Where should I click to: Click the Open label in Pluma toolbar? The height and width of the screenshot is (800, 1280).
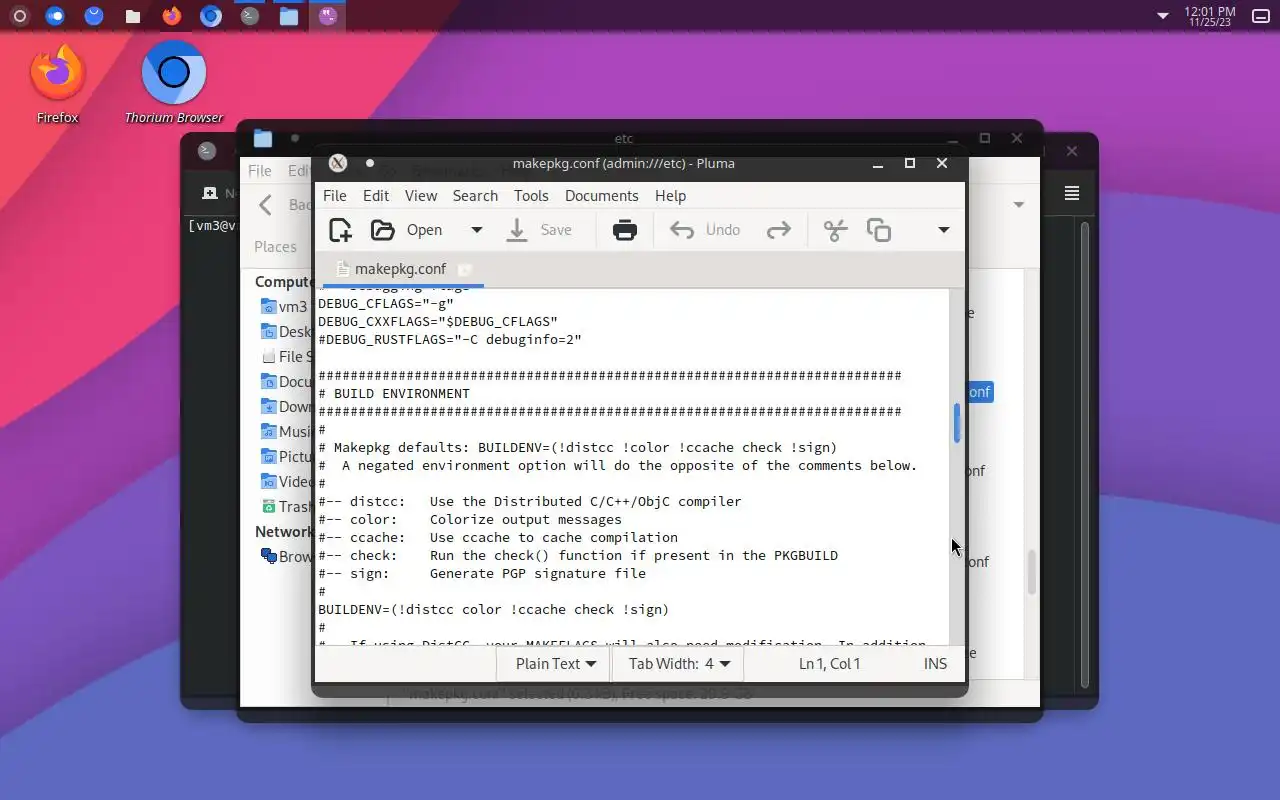click(x=424, y=230)
